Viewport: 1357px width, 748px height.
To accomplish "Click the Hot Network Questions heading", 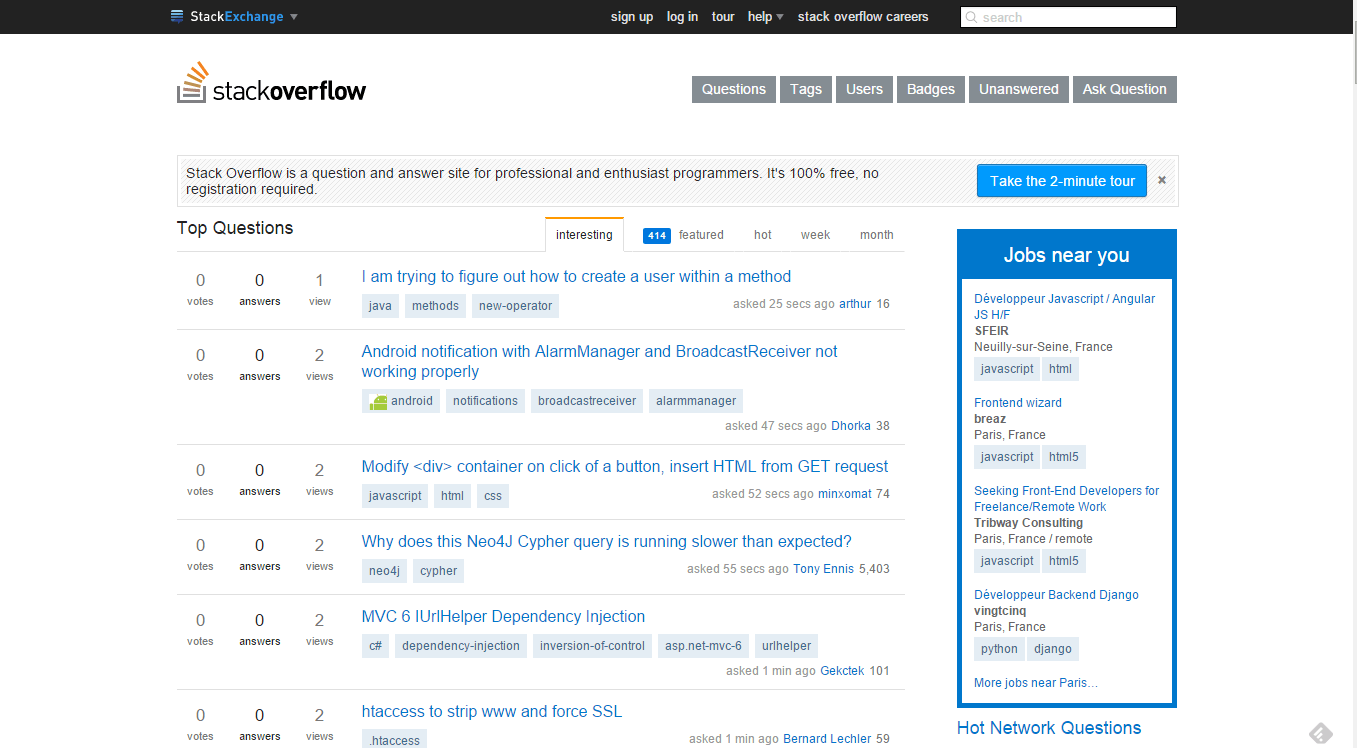I will pyautogui.click(x=1049, y=728).
